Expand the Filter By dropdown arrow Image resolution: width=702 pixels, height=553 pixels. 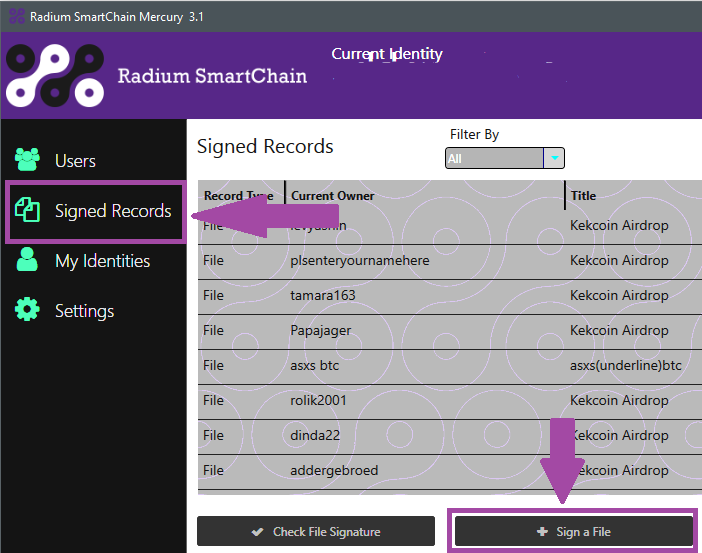coord(554,158)
